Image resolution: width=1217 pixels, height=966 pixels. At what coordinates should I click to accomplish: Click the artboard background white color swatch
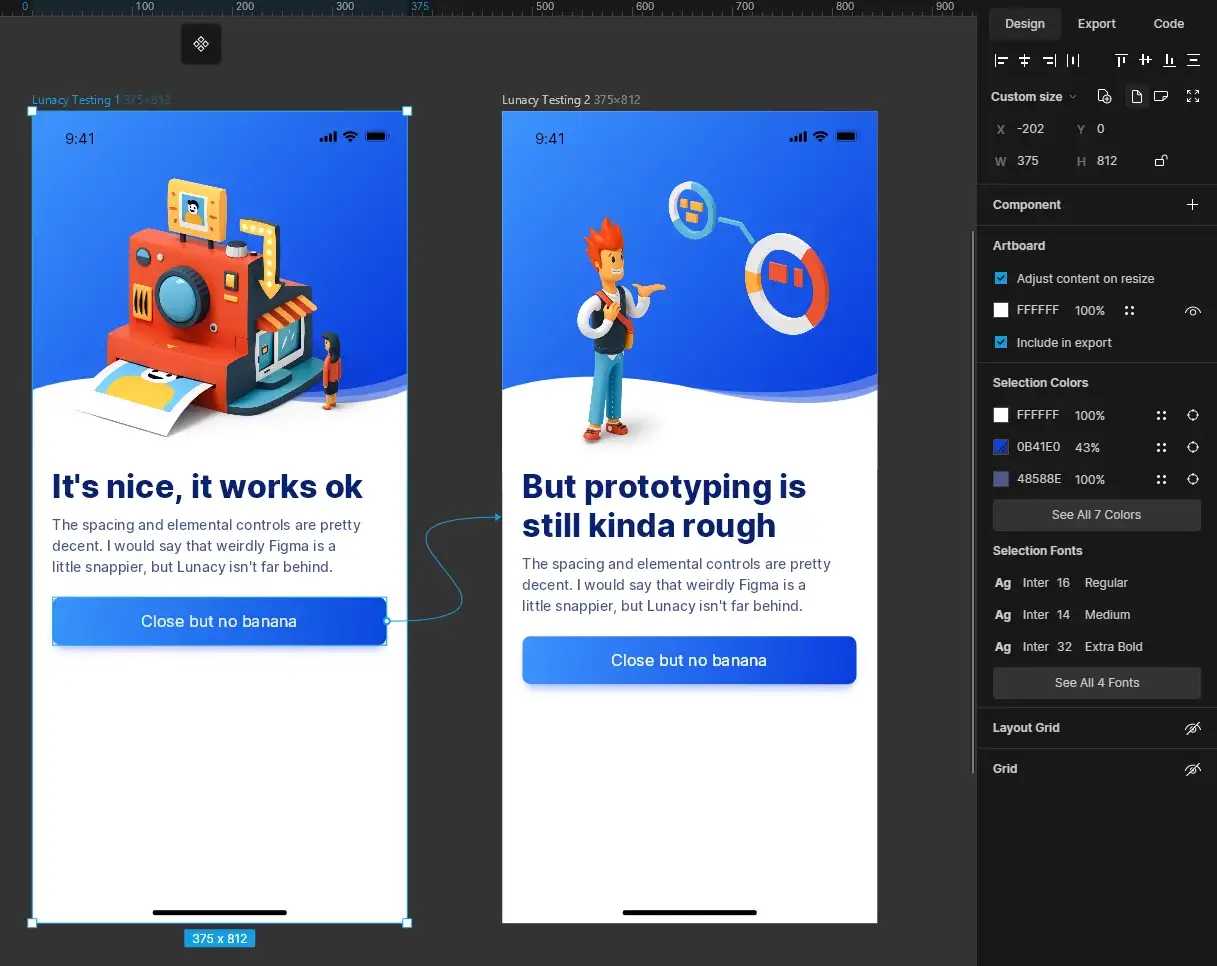click(1001, 311)
